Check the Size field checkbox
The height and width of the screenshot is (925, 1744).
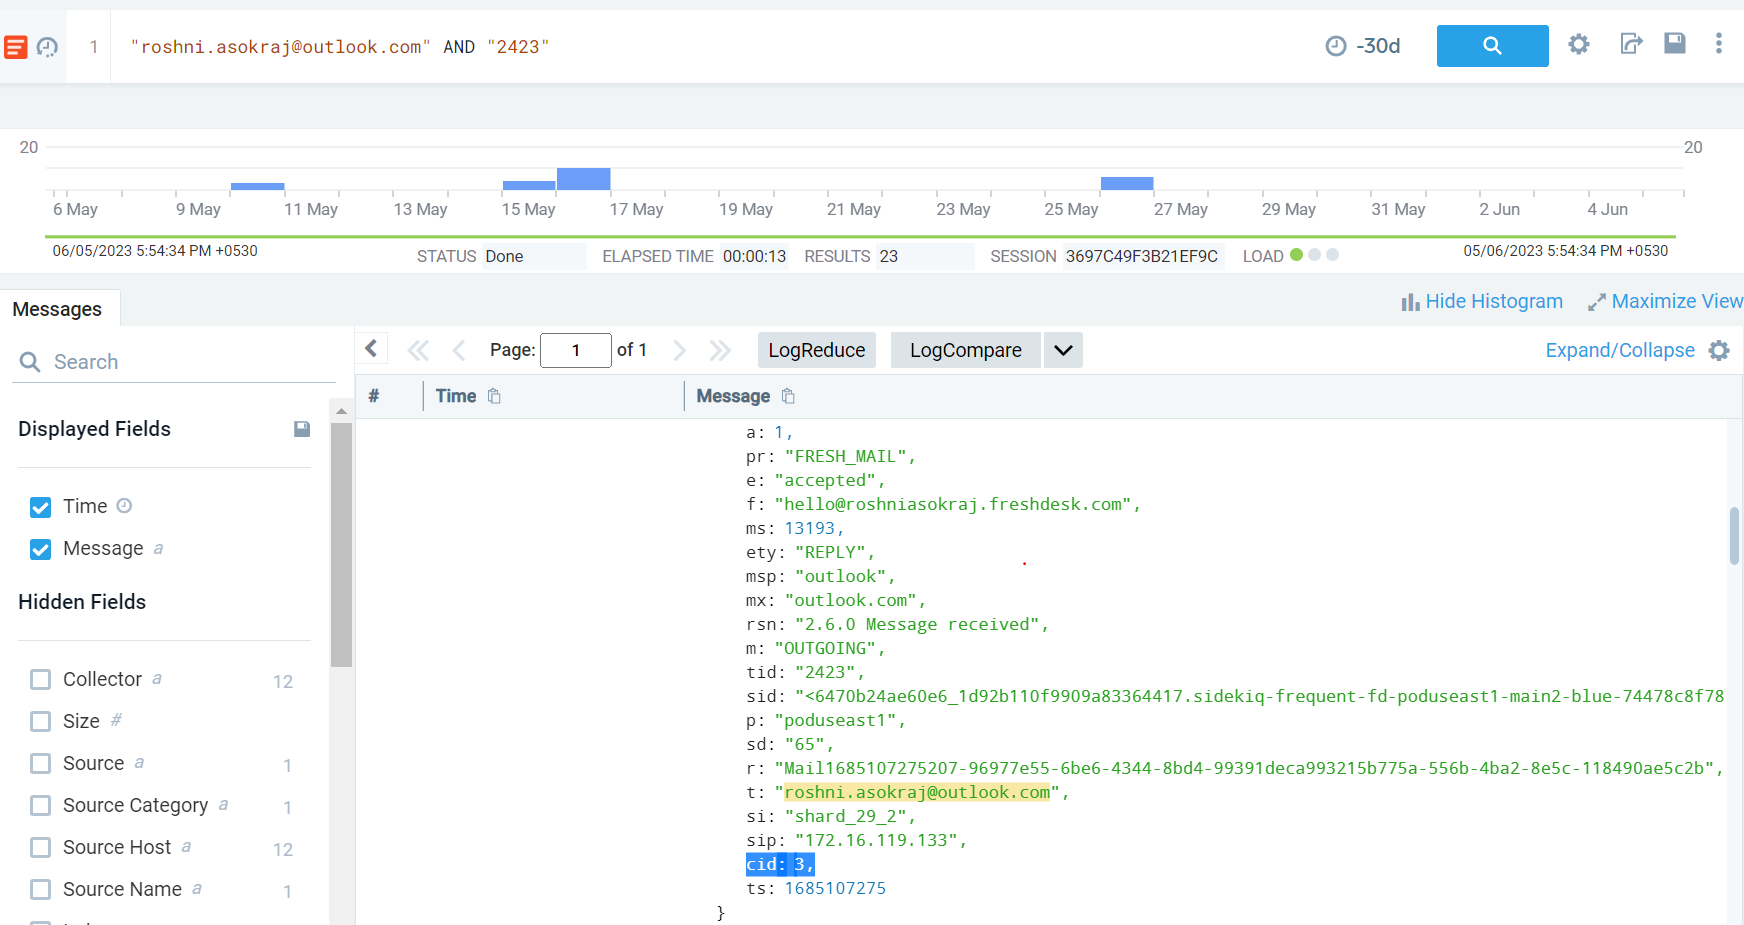point(40,722)
